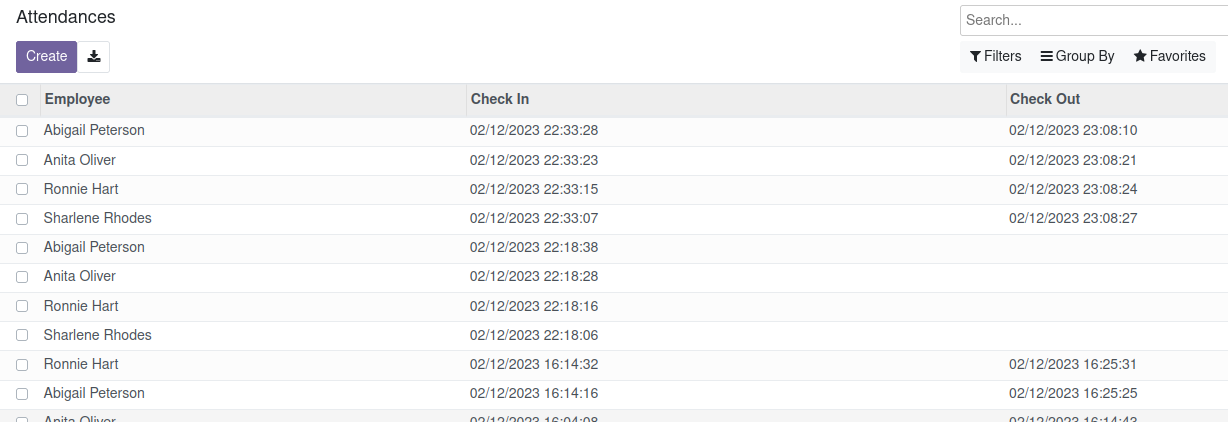Screen dimensions: 1228x422
Task: Open the Filters dropdown
Action: pos(996,57)
